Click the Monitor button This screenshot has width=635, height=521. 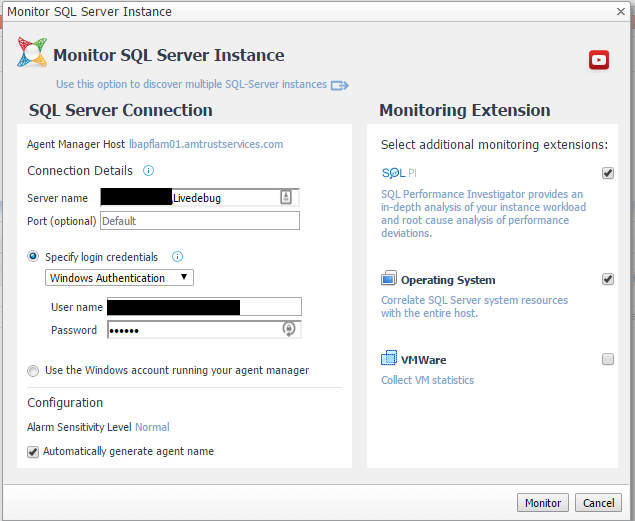(x=543, y=503)
